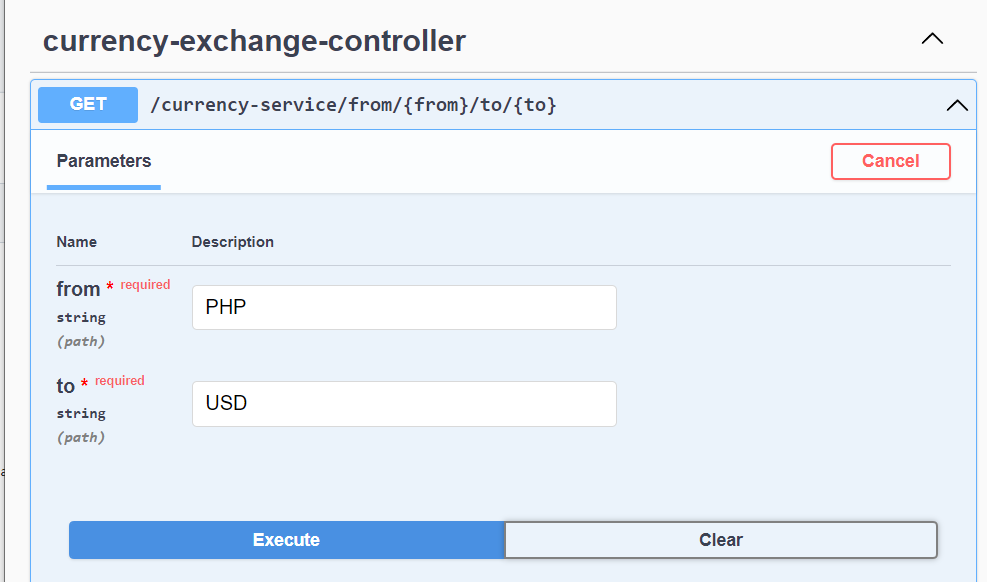Viewport: 987px width, 582px height.
Task: Switch to the Parameters tab
Action: [103, 161]
